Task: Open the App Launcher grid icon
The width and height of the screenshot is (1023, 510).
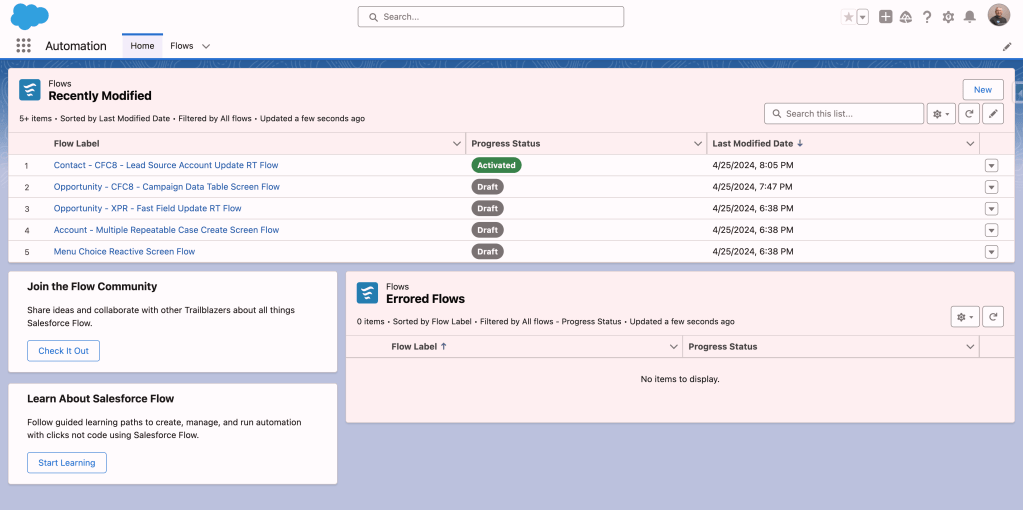Action: [23, 46]
